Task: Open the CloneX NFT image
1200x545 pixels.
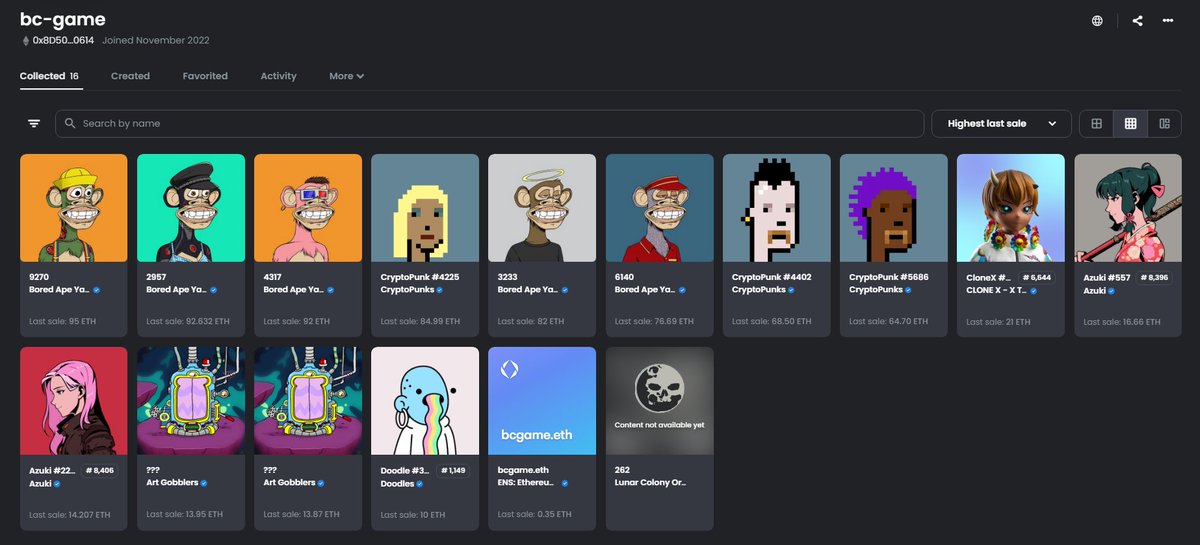Action: coord(1011,208)
